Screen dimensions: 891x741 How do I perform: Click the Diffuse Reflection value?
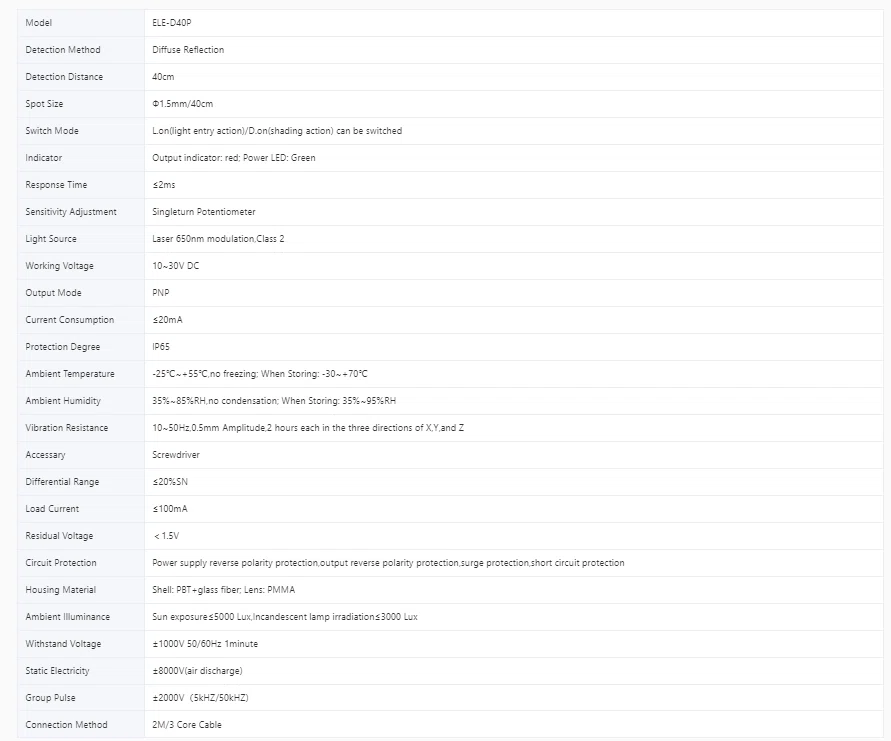pyautogui.click(x=188, y=50)
